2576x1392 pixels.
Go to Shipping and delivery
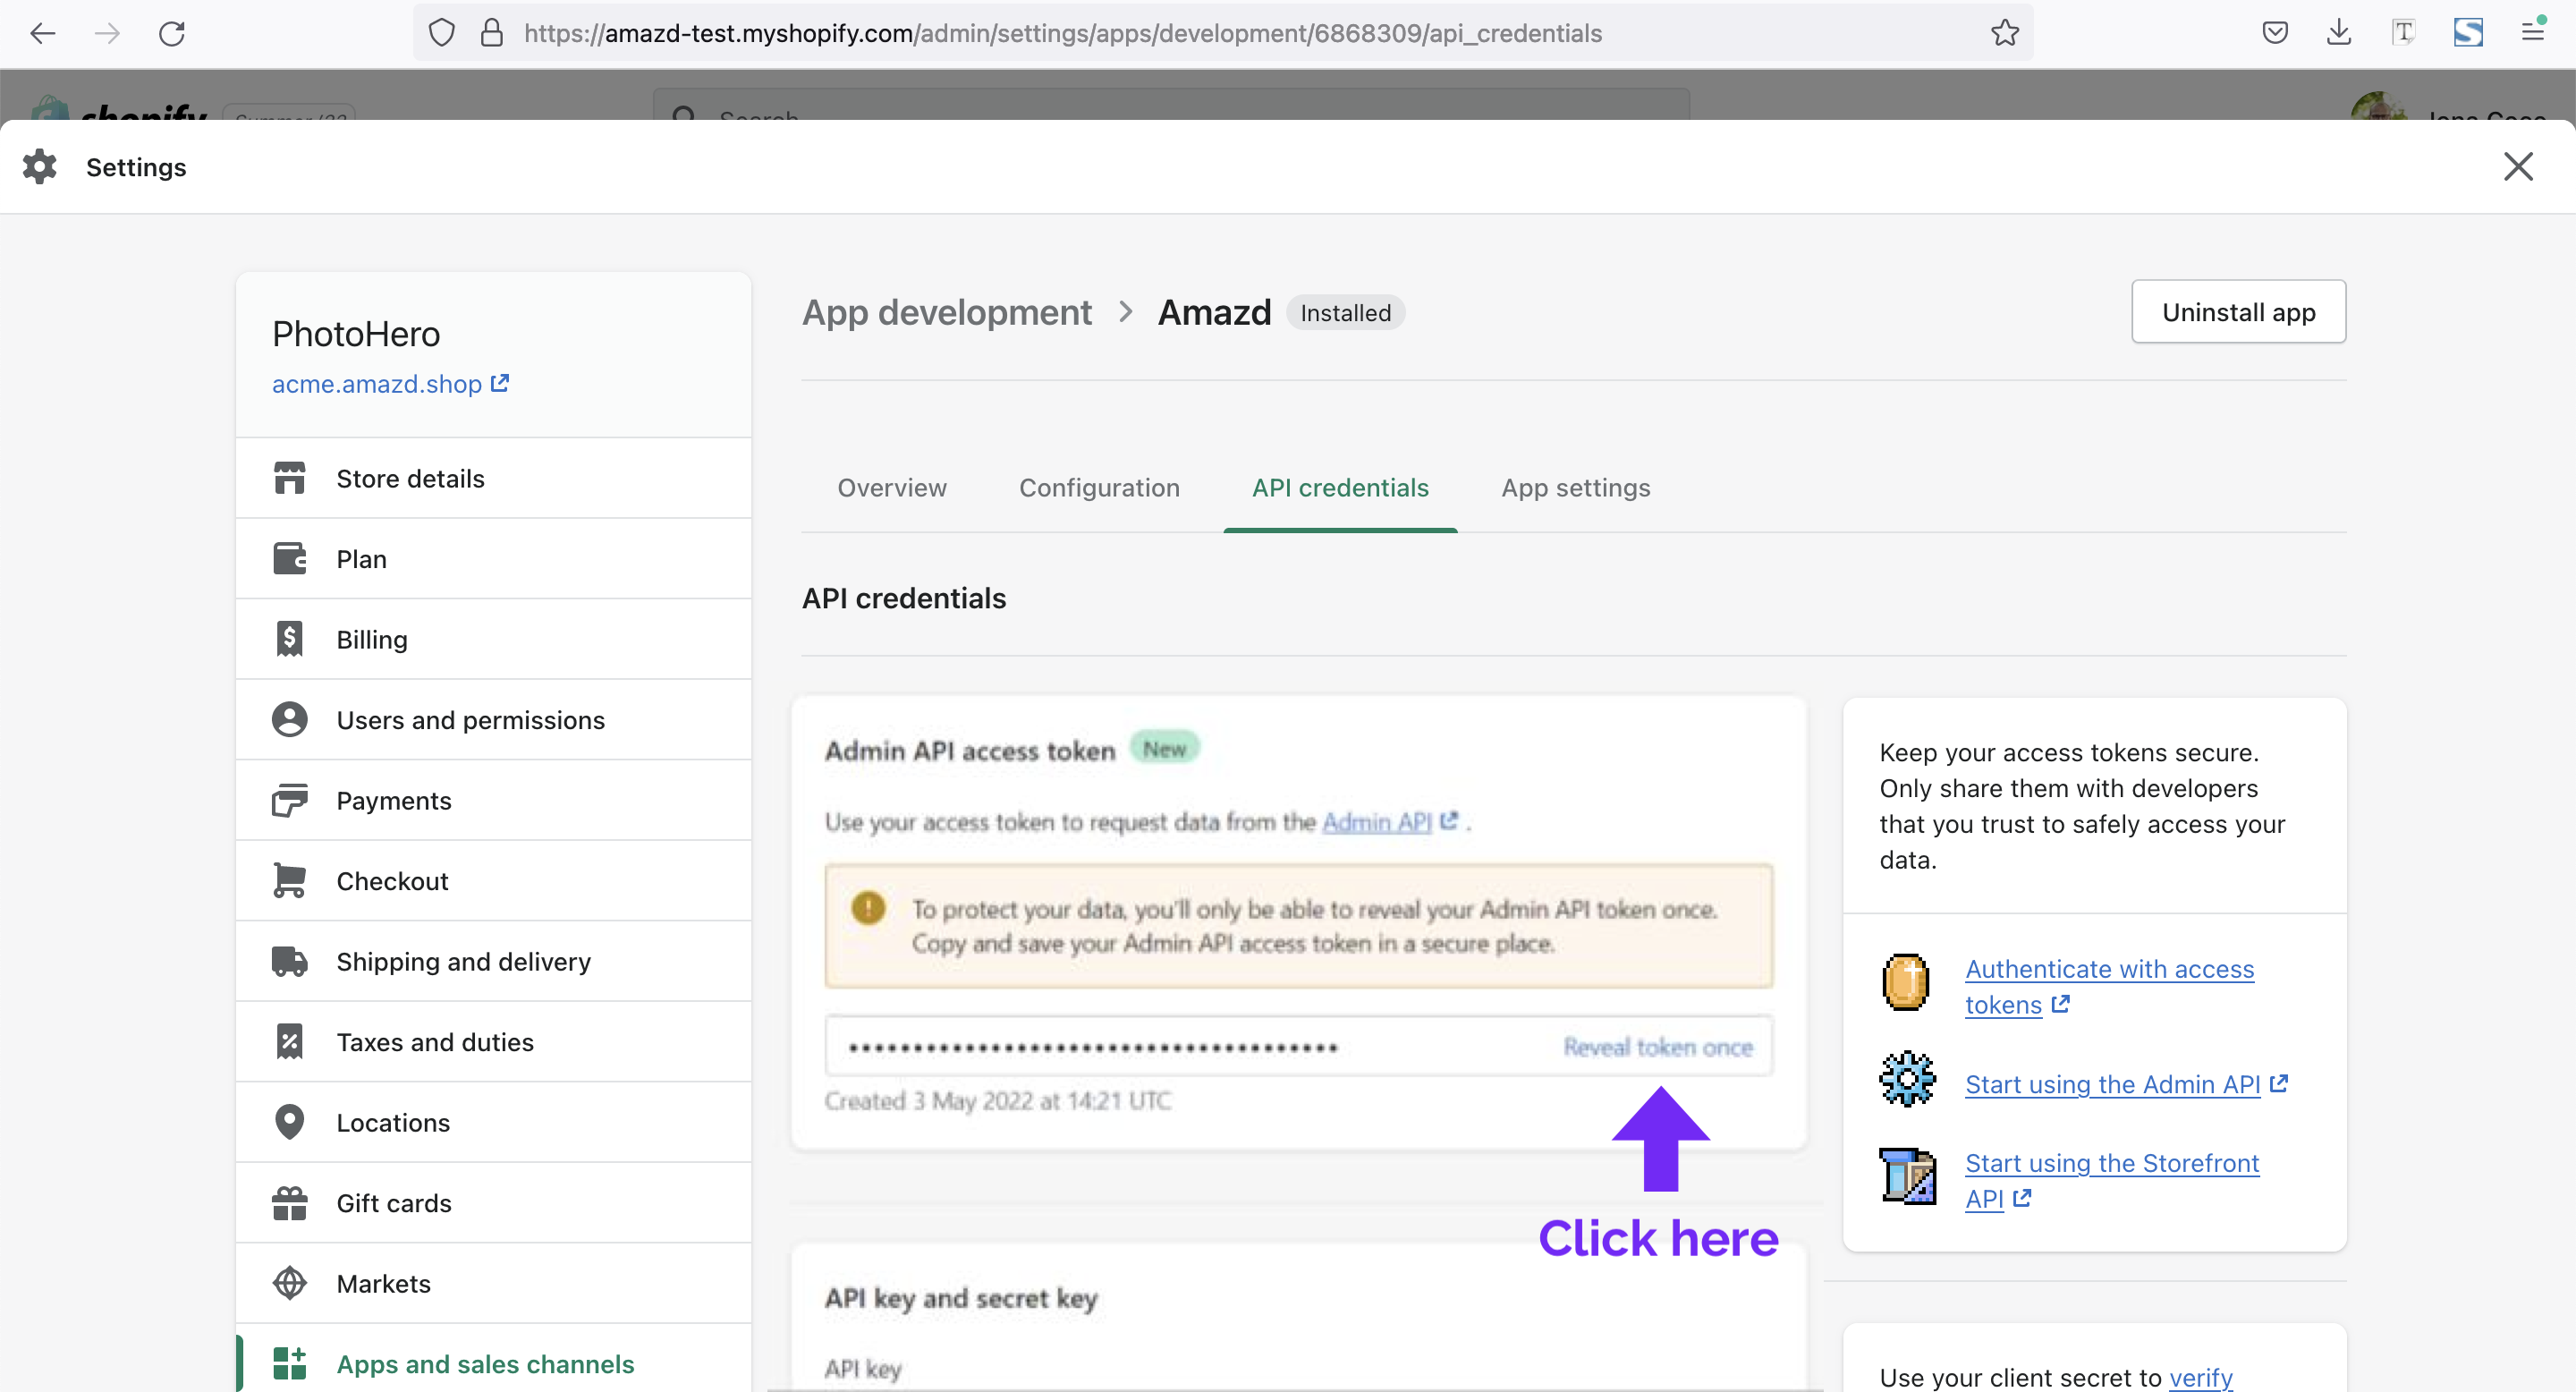click(x=493, y=961)
